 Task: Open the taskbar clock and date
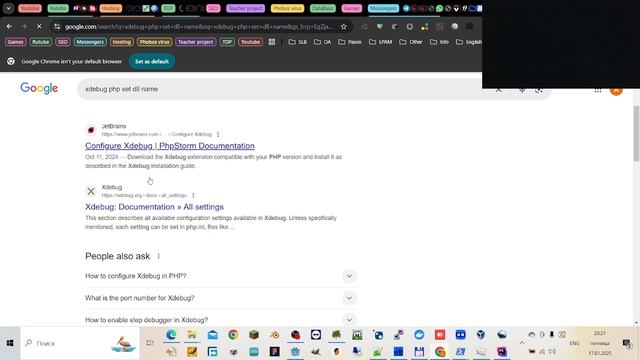click(600, 343)
